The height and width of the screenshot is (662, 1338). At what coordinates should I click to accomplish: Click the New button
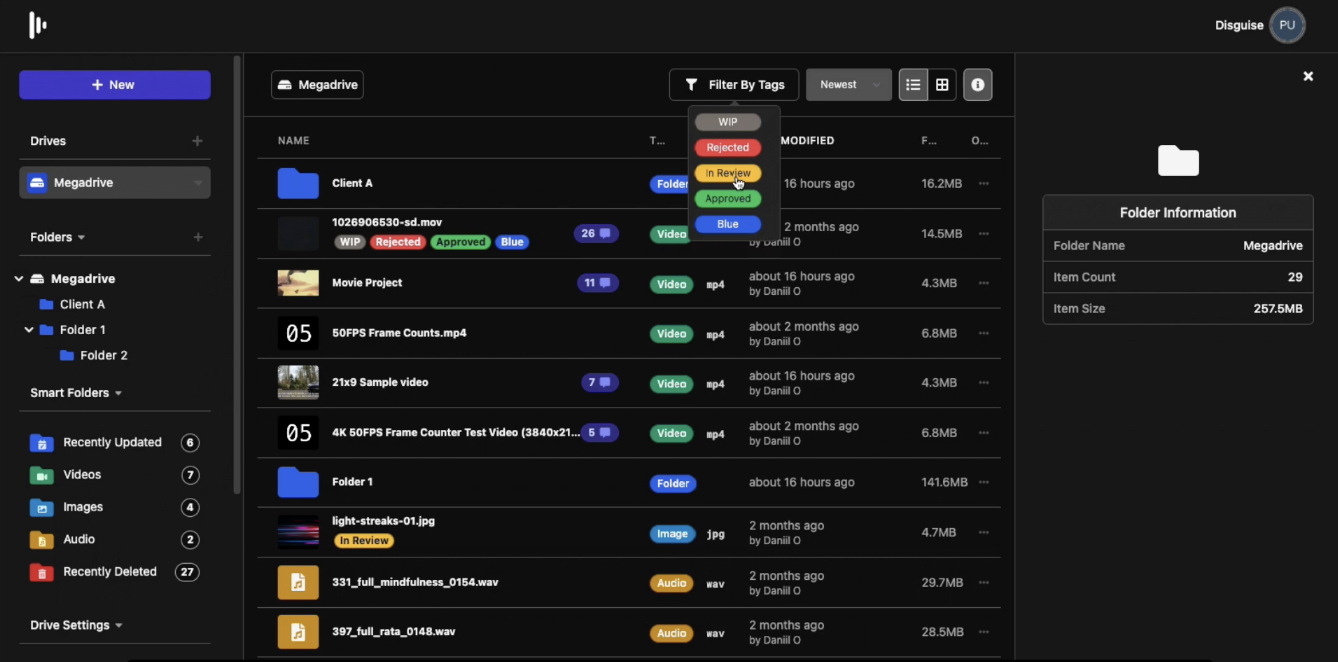[x=115, y=85]
